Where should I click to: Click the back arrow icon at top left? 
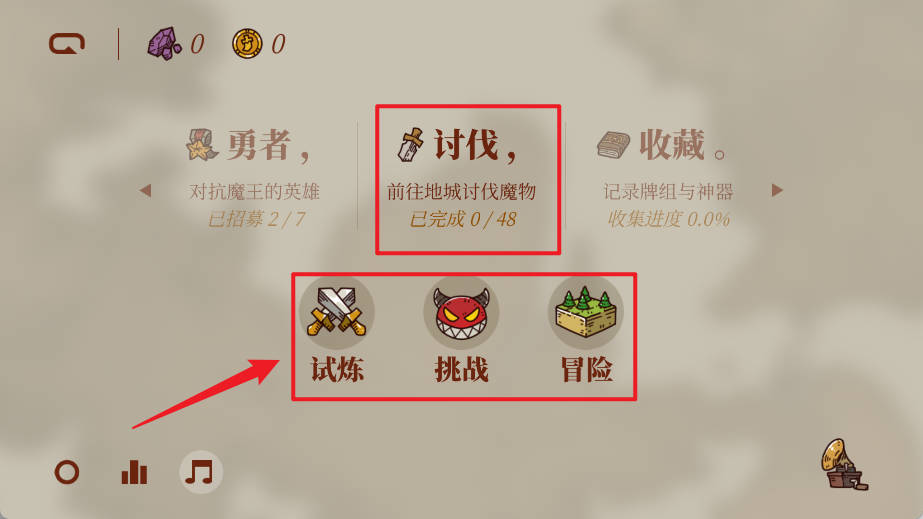pyautogui.click(x=67, y=44)
